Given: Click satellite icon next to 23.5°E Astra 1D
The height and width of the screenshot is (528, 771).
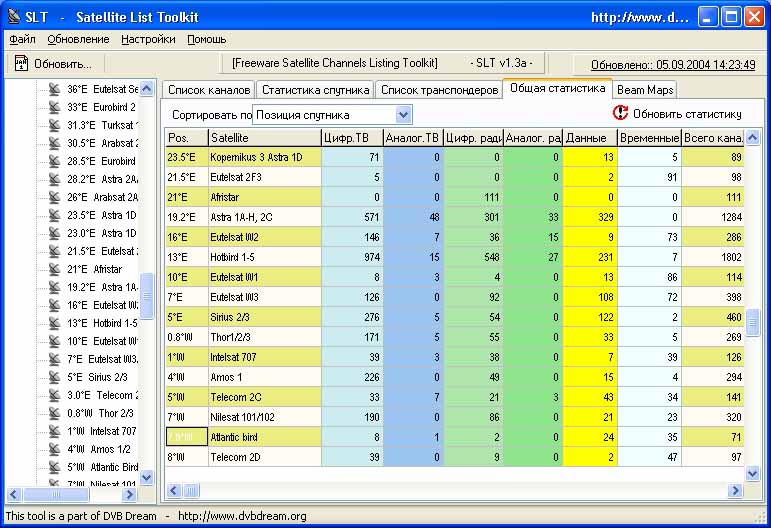Looking at the screenshot, I should [x=54, y=215].
